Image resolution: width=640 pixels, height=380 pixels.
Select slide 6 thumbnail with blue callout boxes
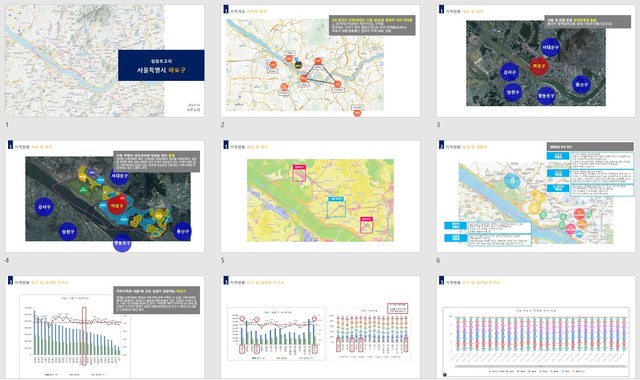click(x=536, y=196)
